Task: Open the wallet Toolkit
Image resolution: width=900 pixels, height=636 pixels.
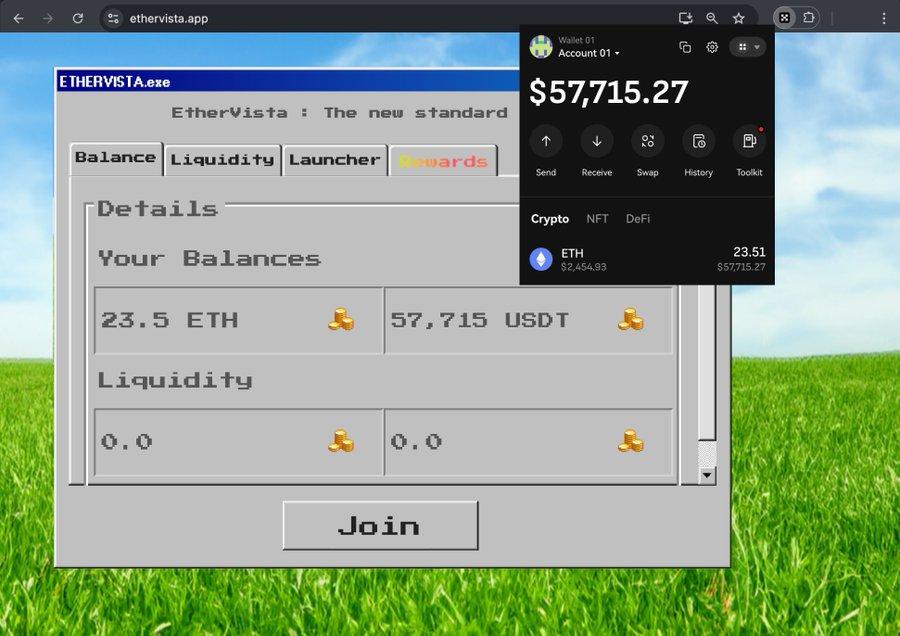Action: coord(749,141)
